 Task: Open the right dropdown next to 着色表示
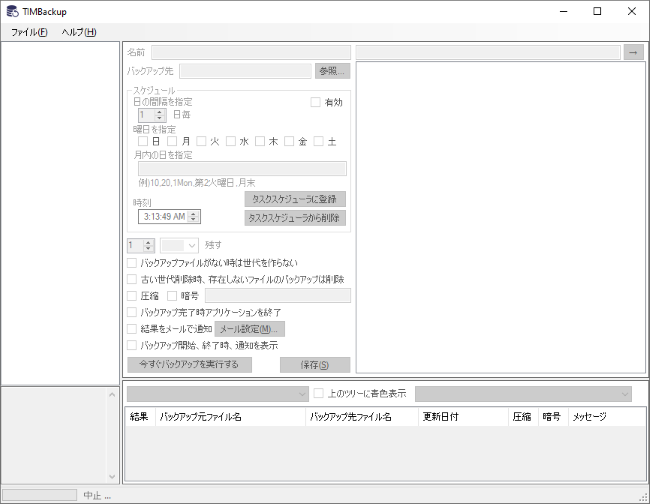click(x=523, y=394)
